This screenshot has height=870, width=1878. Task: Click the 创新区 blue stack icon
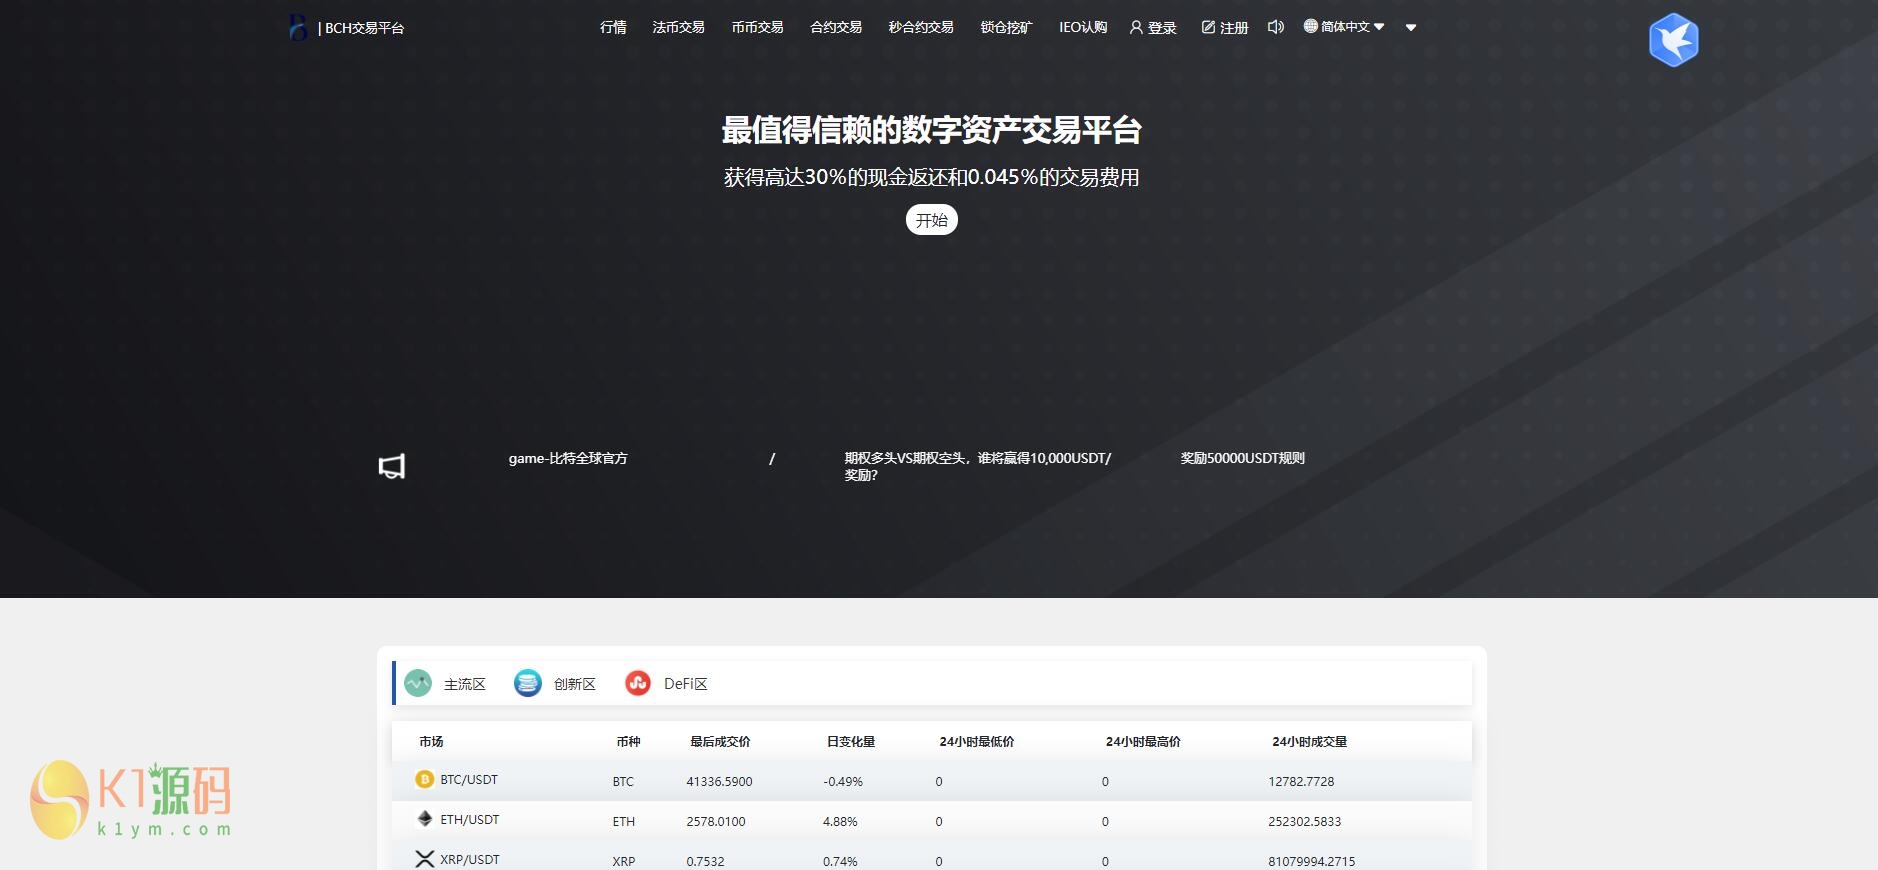528,683
